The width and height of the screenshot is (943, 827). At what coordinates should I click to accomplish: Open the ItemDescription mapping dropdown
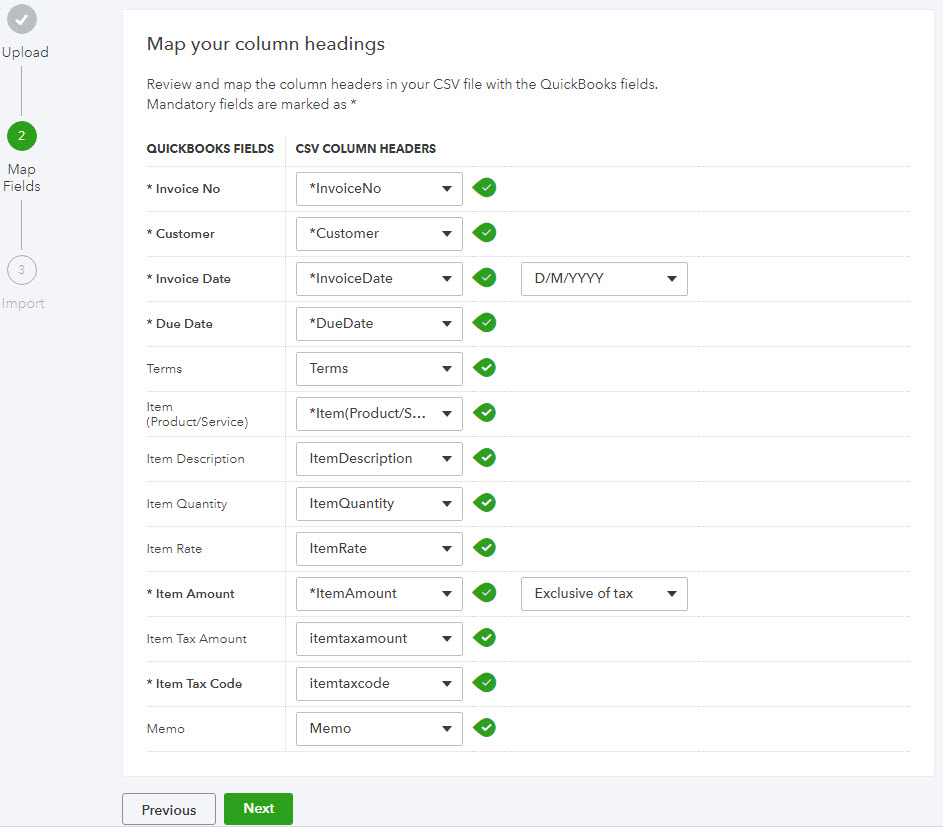pyautogui.click(x=379, y=459)
